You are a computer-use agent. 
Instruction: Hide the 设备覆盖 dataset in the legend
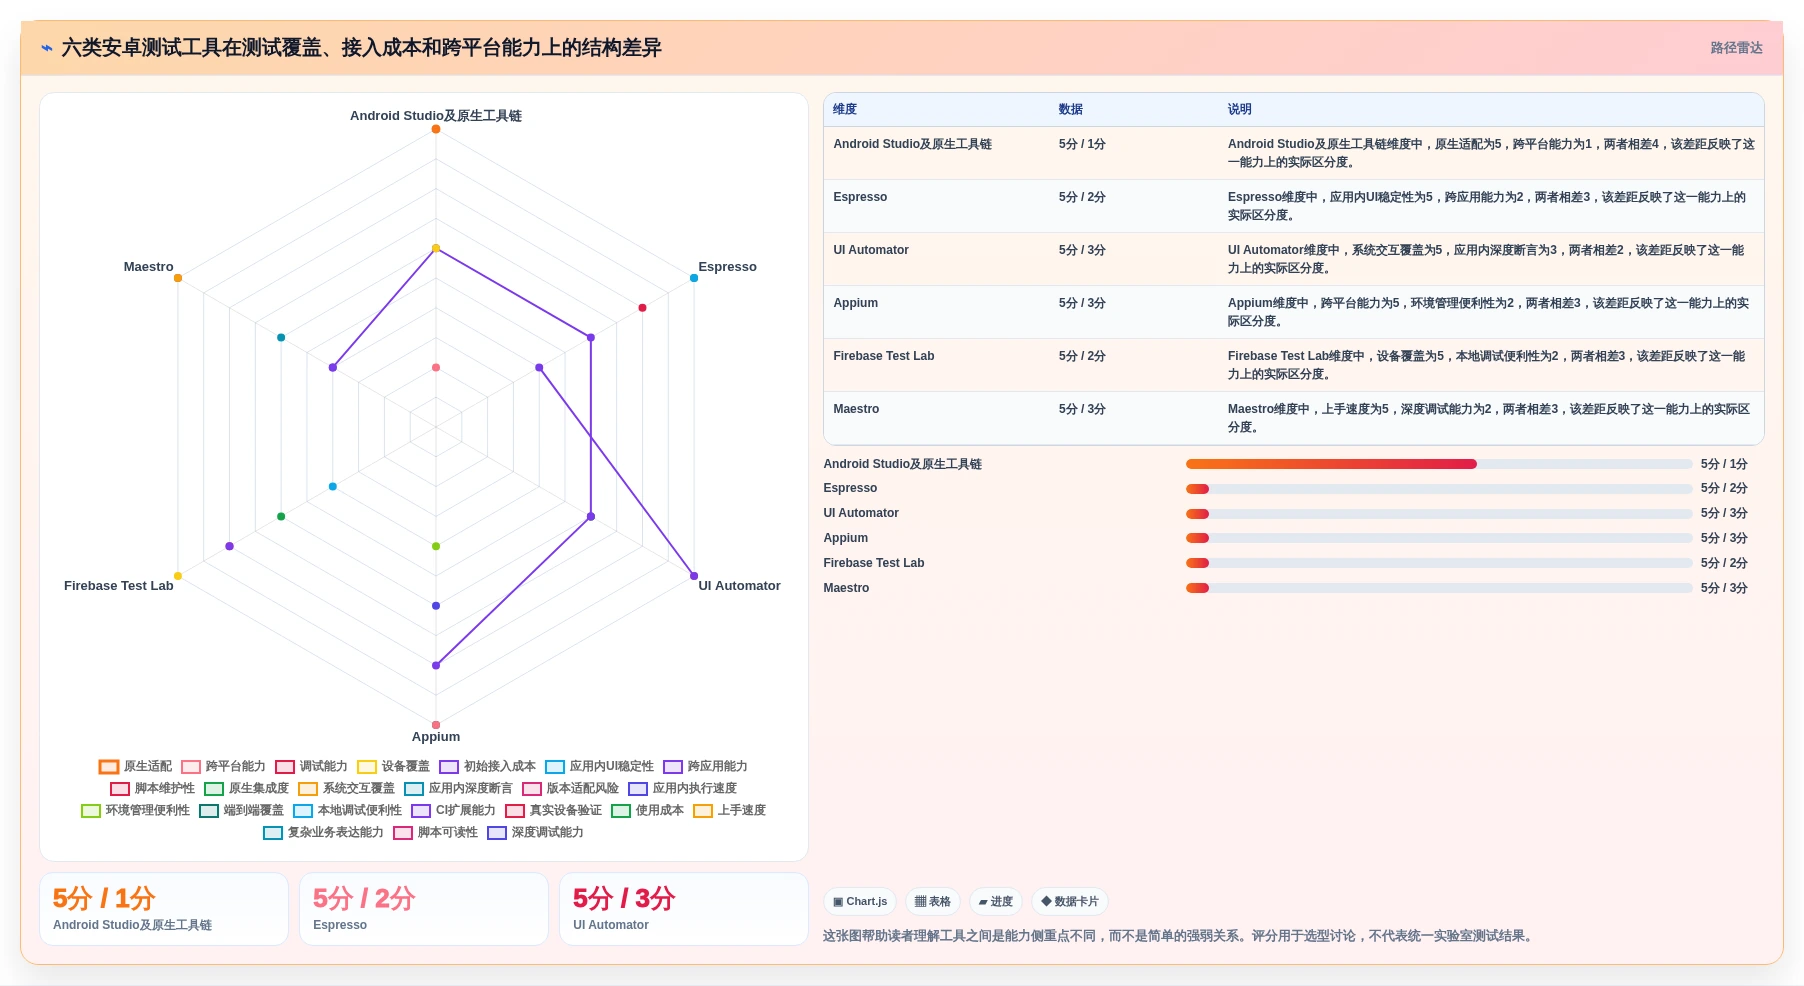point(393,767)
